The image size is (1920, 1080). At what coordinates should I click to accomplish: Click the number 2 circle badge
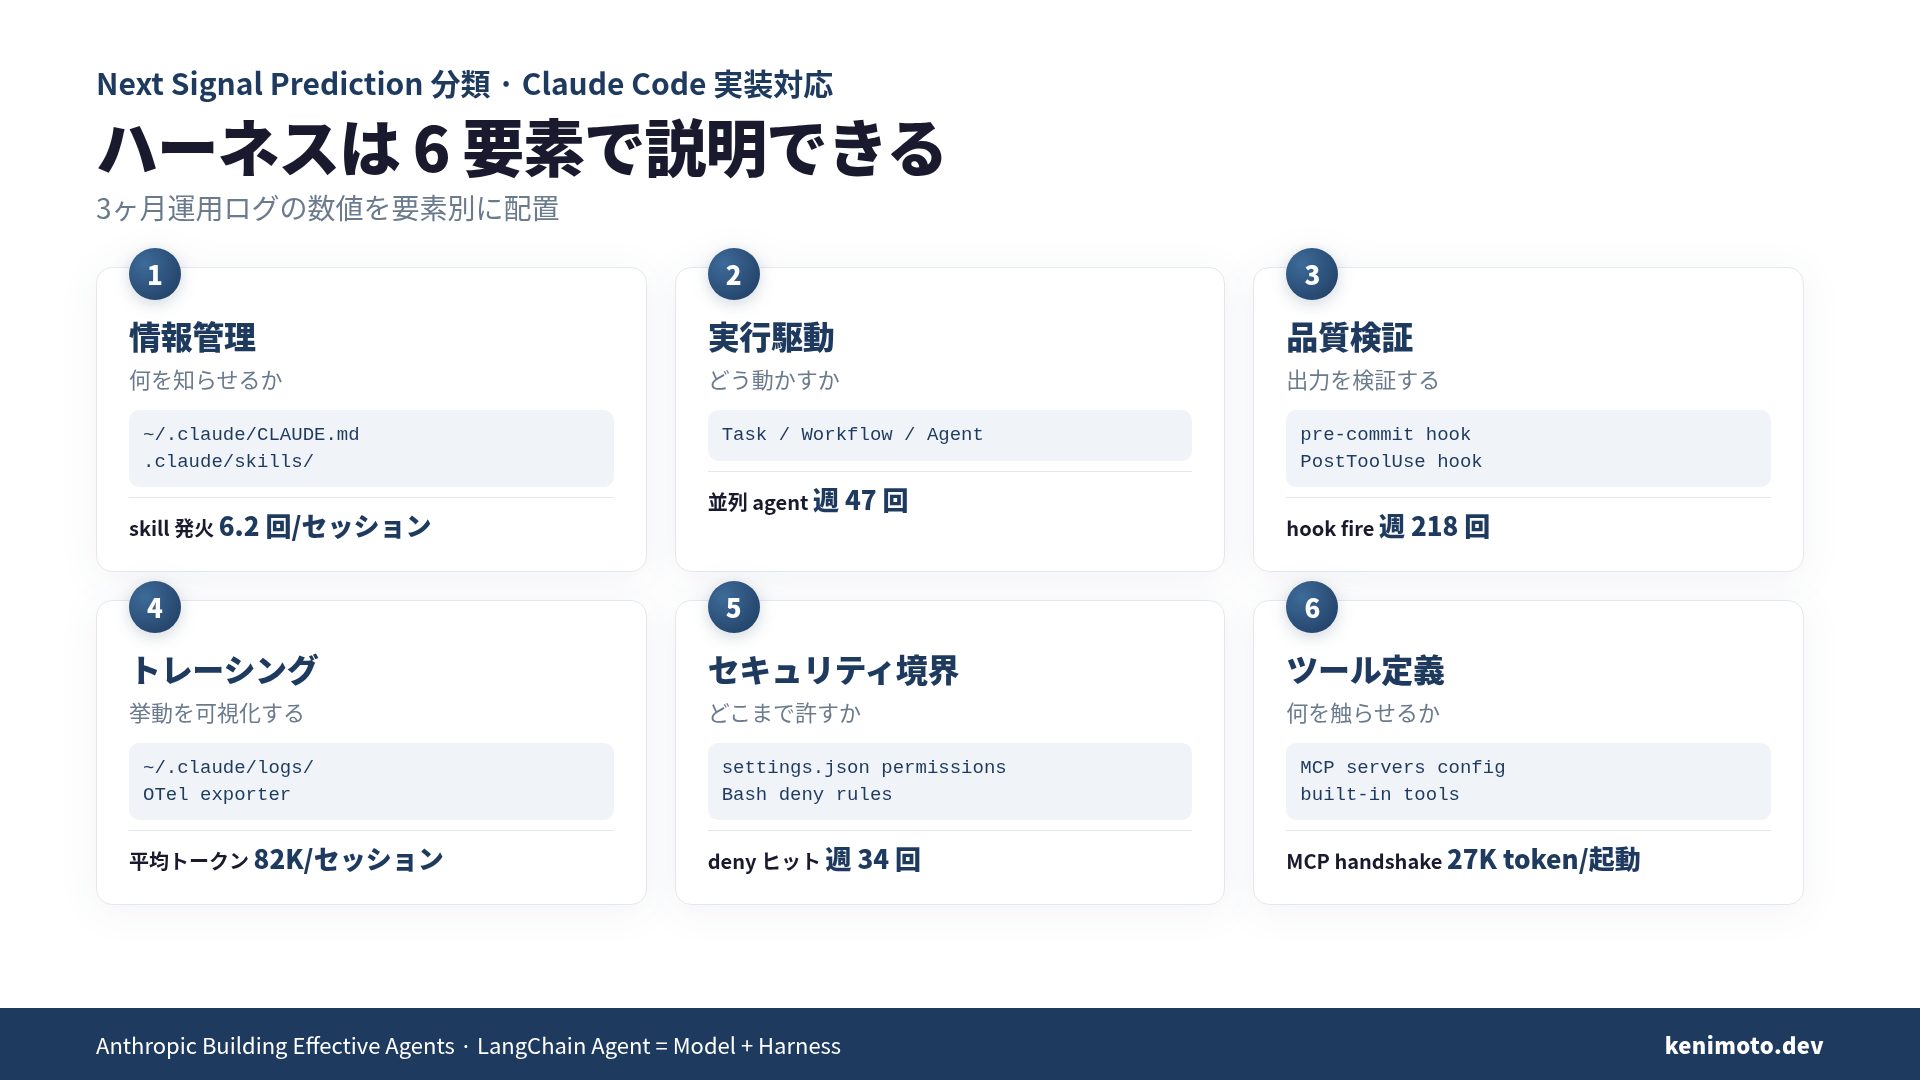(734, 274)
